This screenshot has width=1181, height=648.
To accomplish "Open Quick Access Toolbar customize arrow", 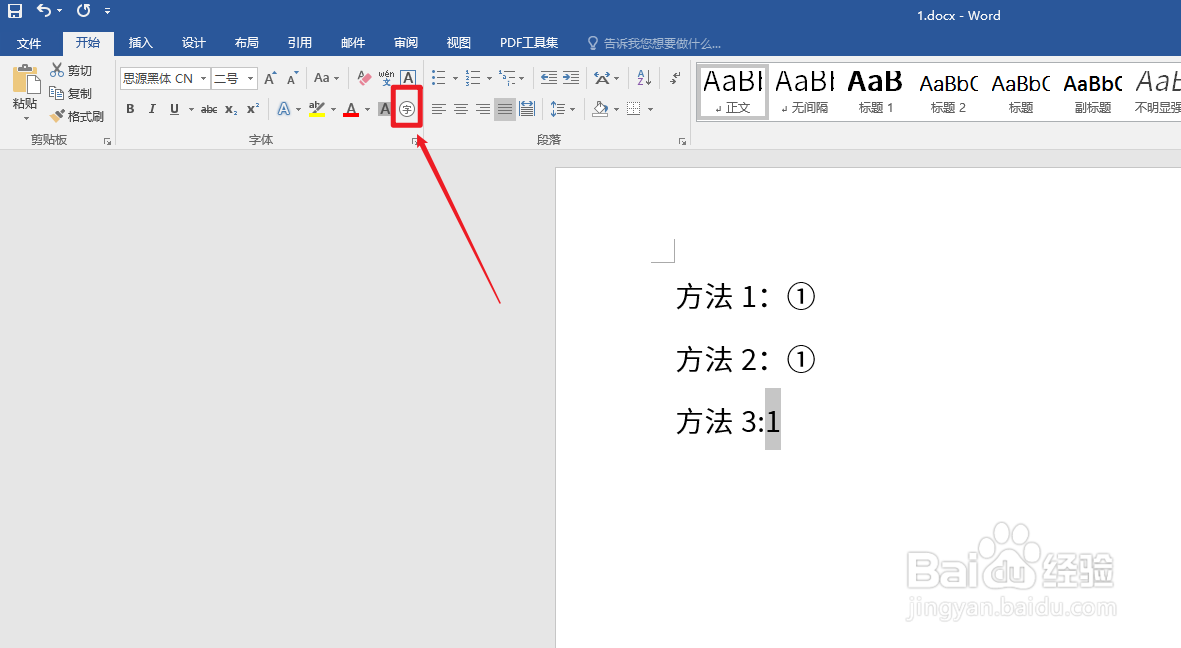I will pyautogui.click(x=108, y=11).
